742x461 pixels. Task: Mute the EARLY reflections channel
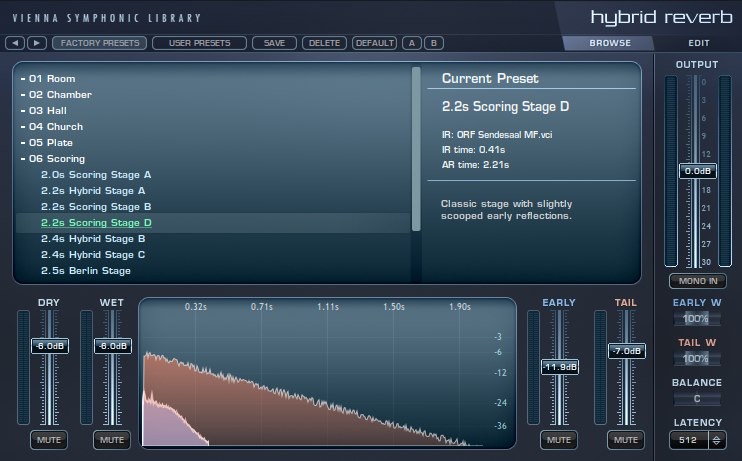point(559,440)
